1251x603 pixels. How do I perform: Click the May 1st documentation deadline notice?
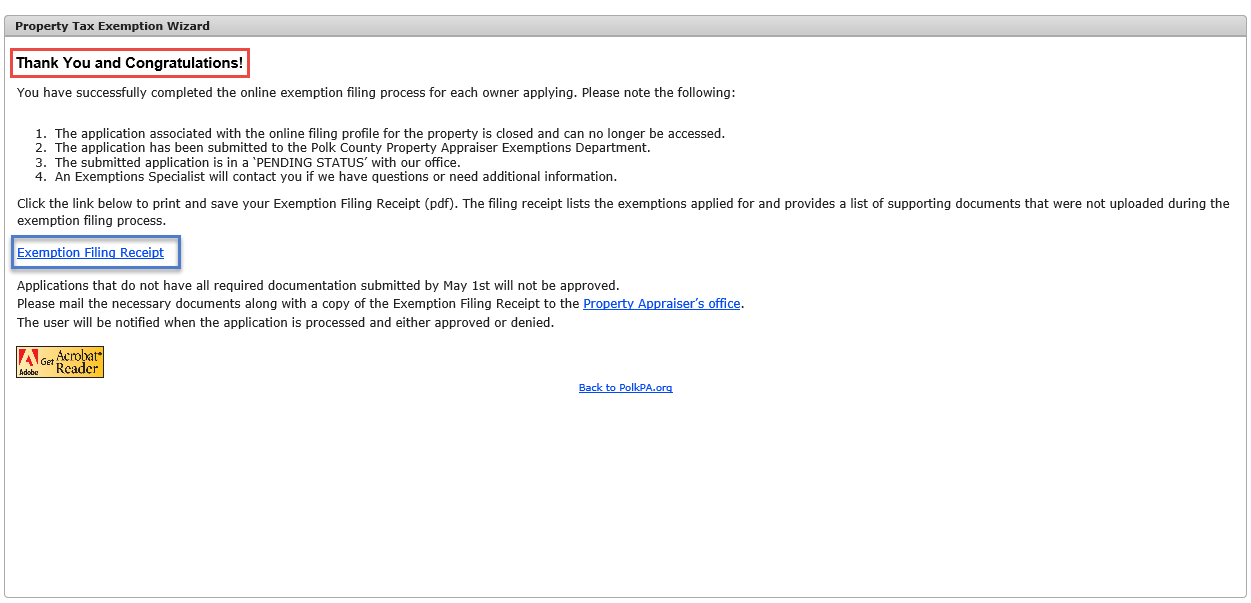tap(318, 286)
